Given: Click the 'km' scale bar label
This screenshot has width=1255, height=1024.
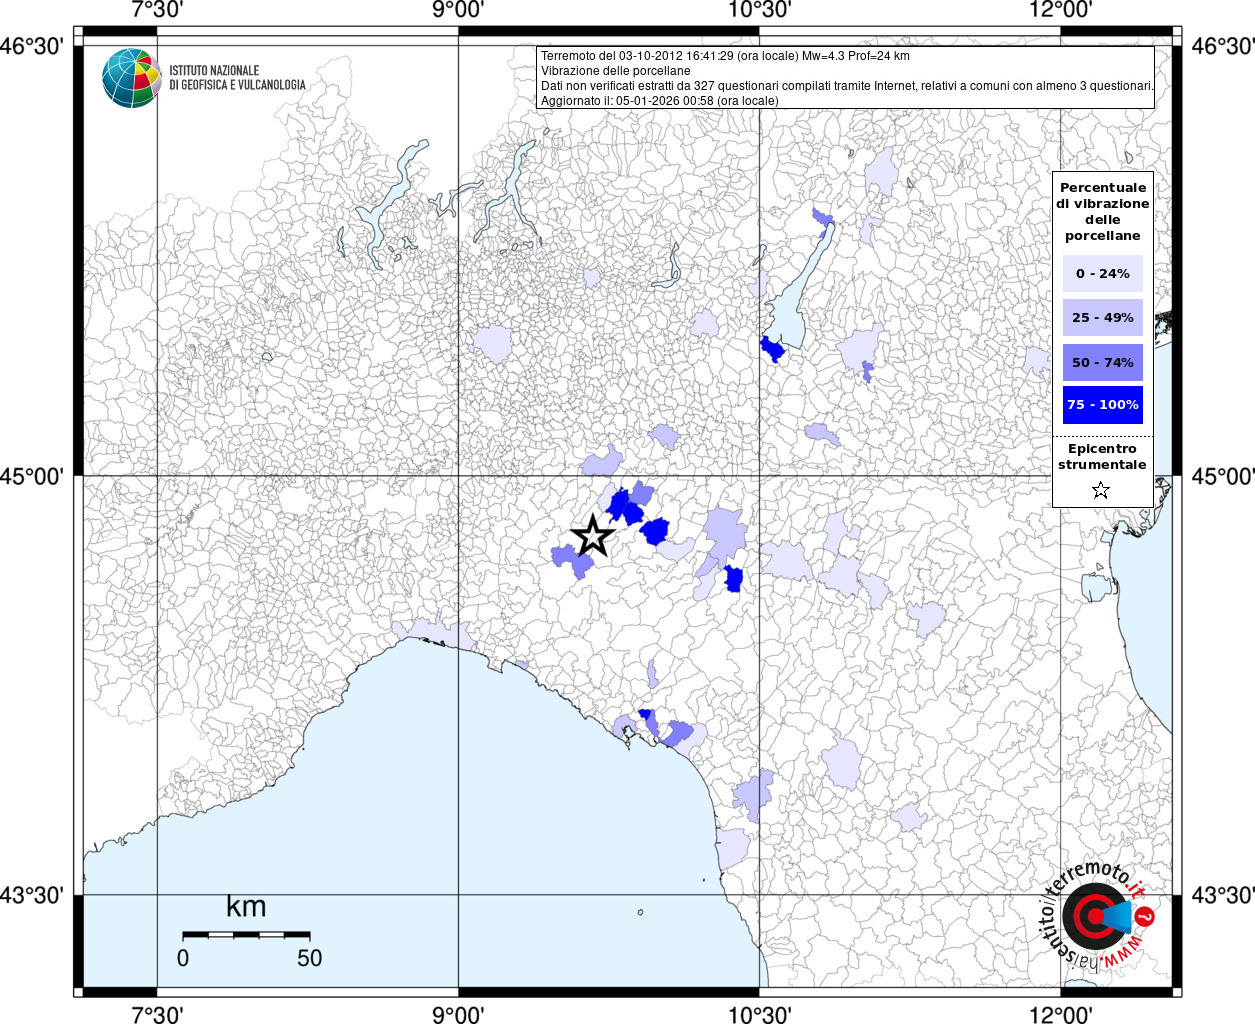Looking at the screenshot, I should (246, 906).
